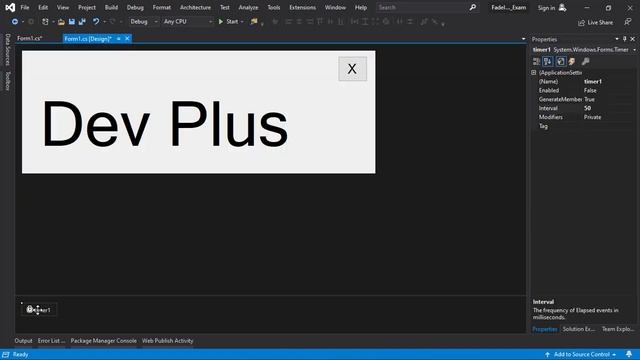Open the Help menu
Screen dimensions: 640x360
[x=361, y=7]
